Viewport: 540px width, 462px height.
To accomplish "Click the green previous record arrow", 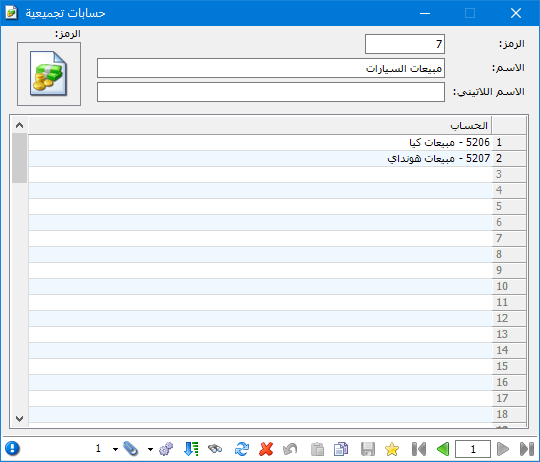I will point(443,449).
